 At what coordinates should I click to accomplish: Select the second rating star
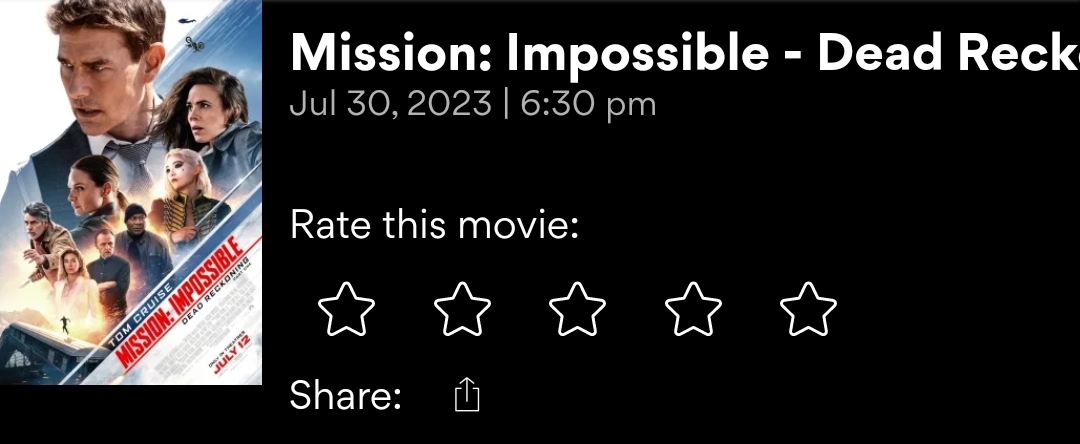point(462,309)
